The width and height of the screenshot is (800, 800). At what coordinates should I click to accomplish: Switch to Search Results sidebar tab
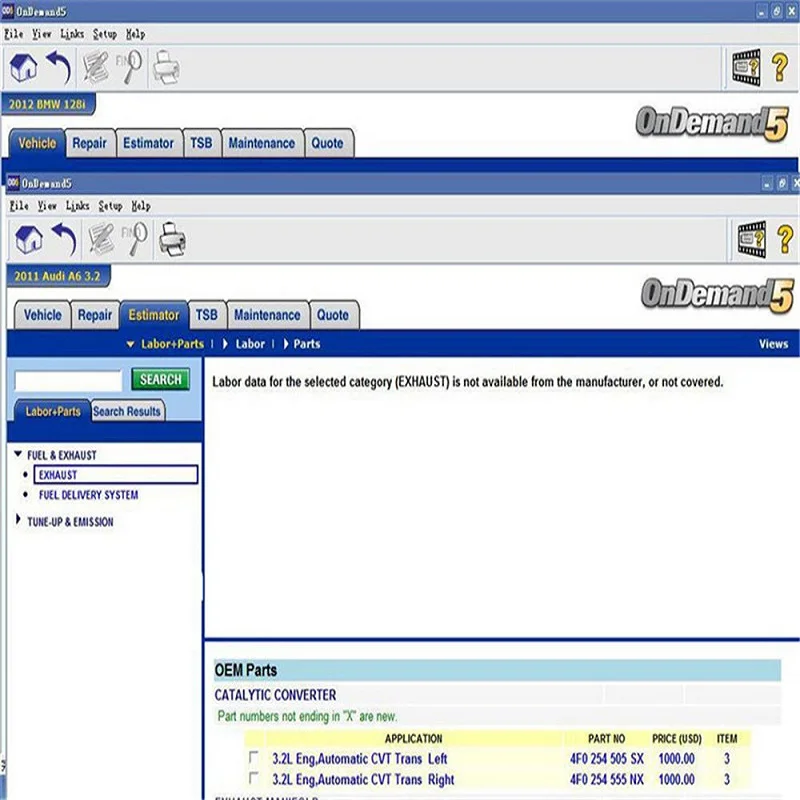[127, 411]
